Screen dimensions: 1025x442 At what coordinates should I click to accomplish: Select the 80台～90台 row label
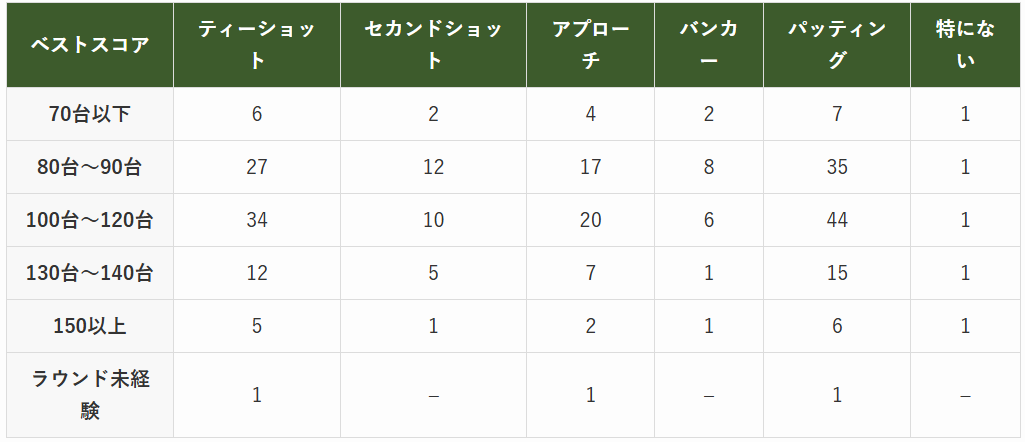point(90,167)
